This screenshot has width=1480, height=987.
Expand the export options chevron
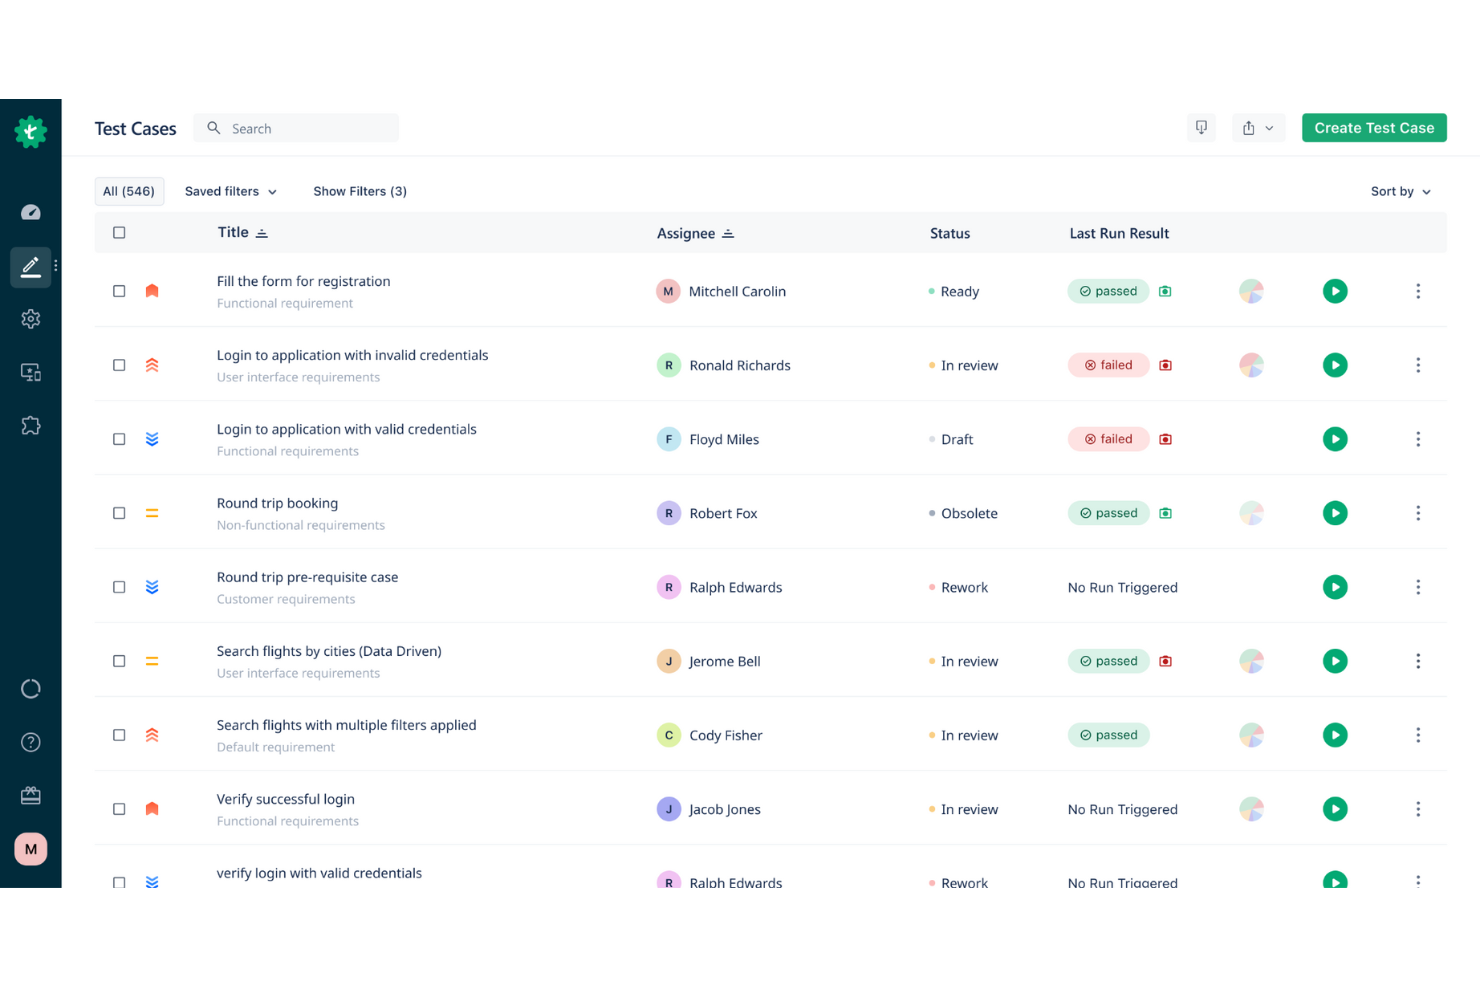click(1269, 127)
